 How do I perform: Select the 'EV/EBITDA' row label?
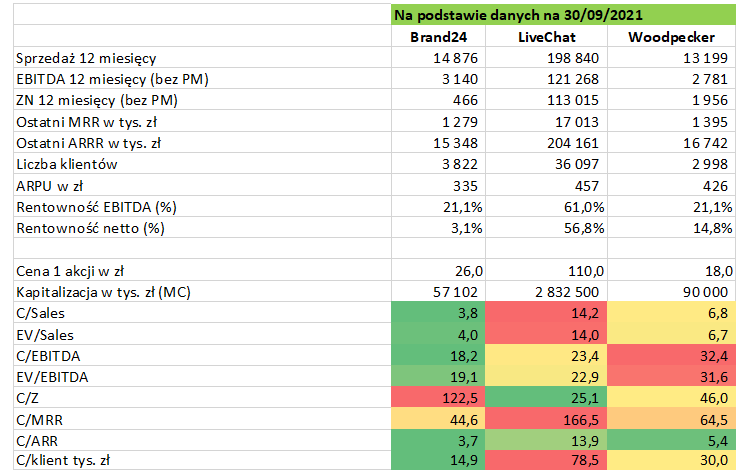point(52,377)
